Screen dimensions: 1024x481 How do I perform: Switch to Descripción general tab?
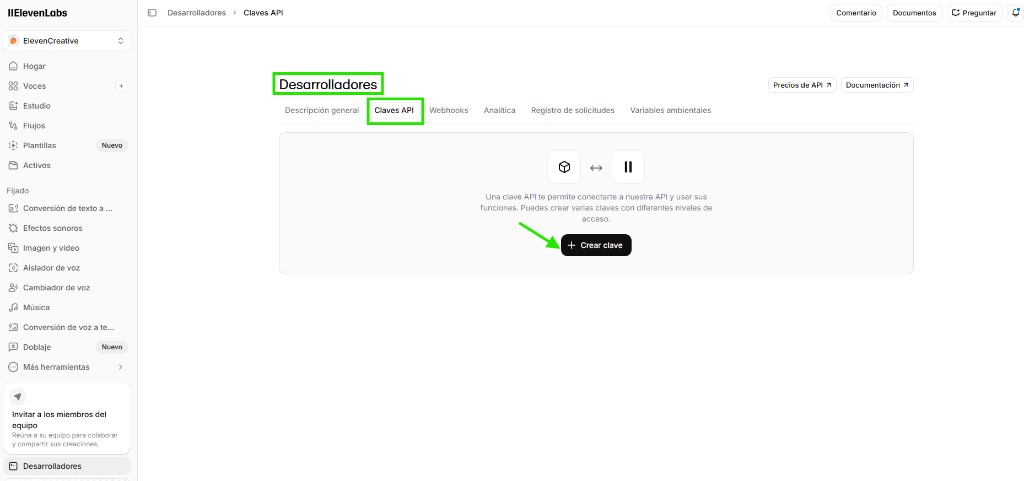(x=322, y=110)
